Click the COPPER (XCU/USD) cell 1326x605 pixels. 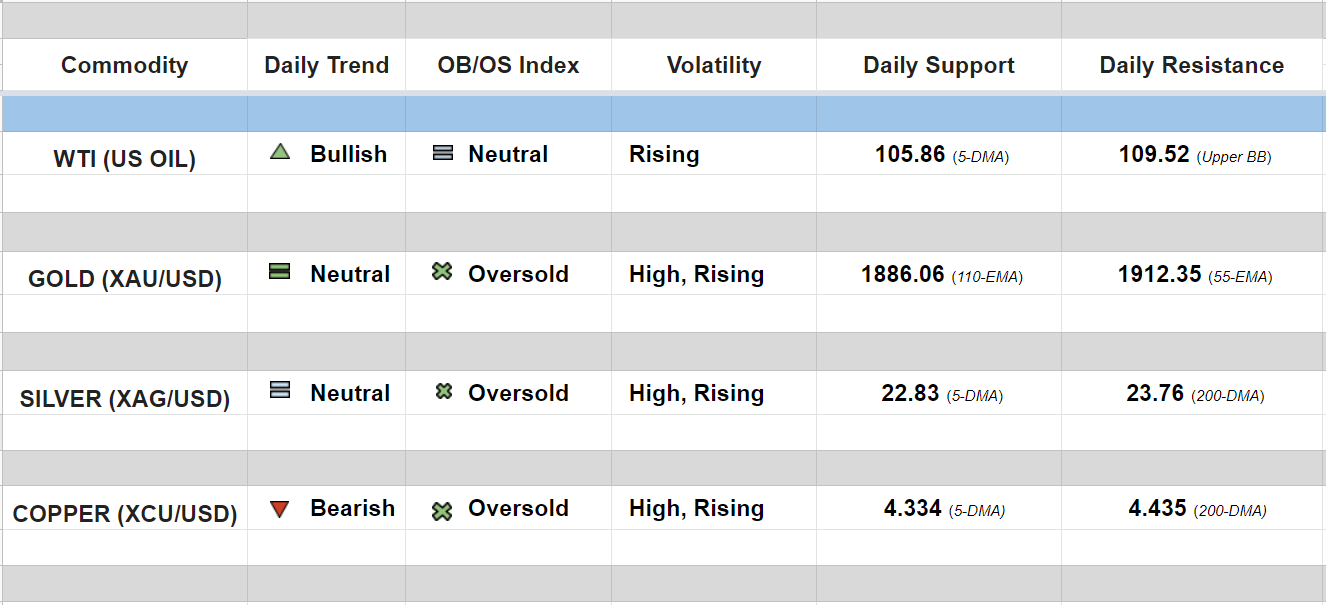[124, 514]
